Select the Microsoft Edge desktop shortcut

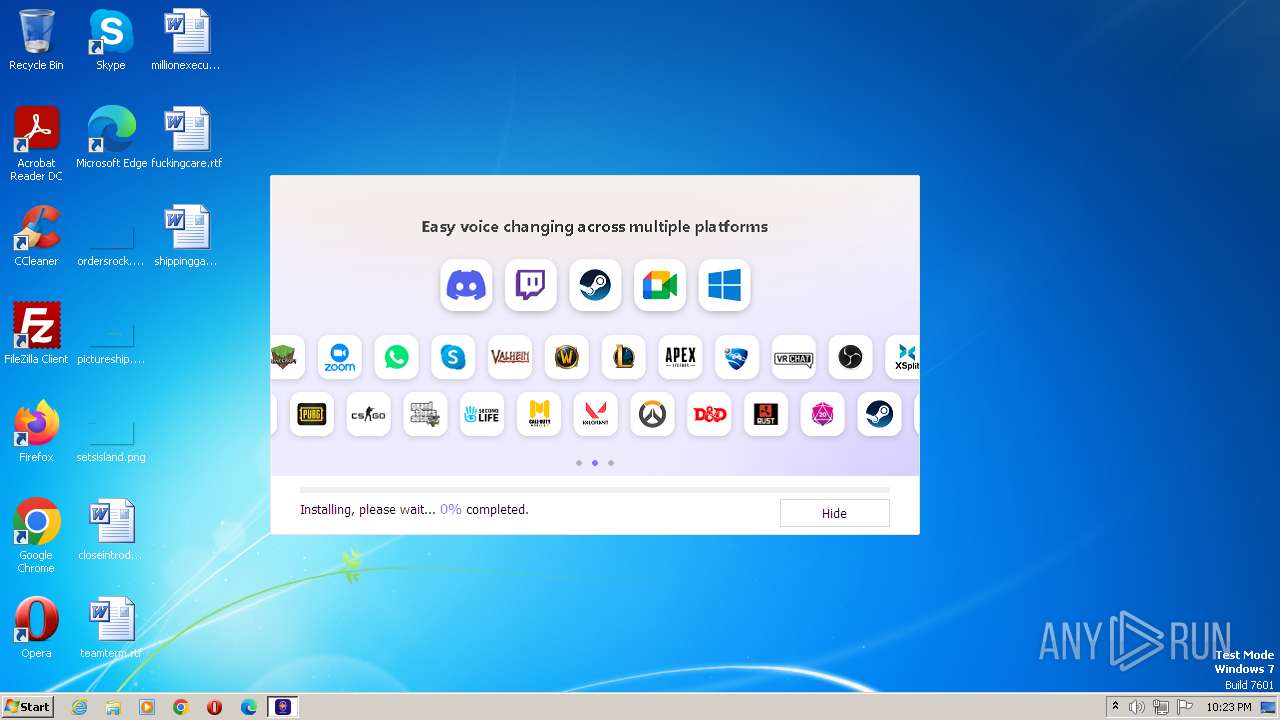pos(111,138)
